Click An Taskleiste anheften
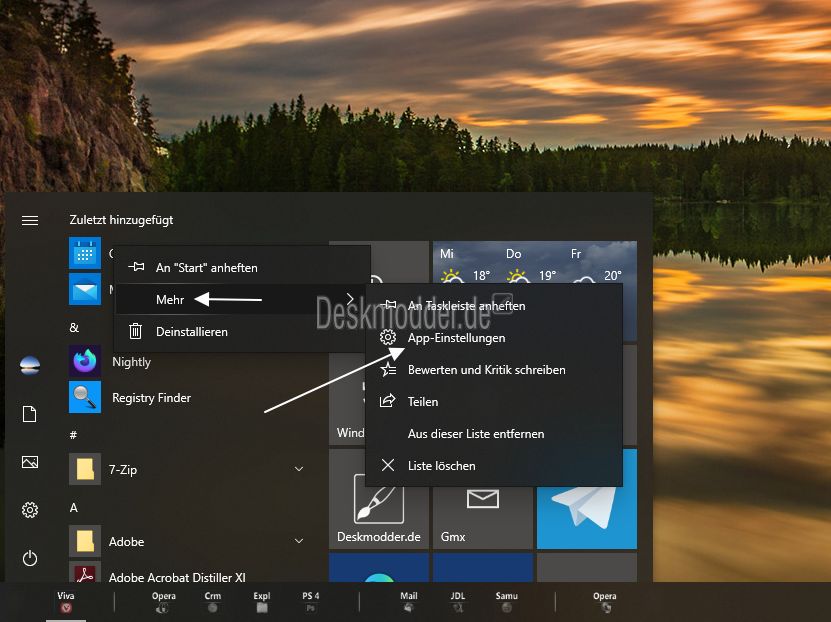The width and height of the screenshot is (831, 622). [x=466, y=306]
